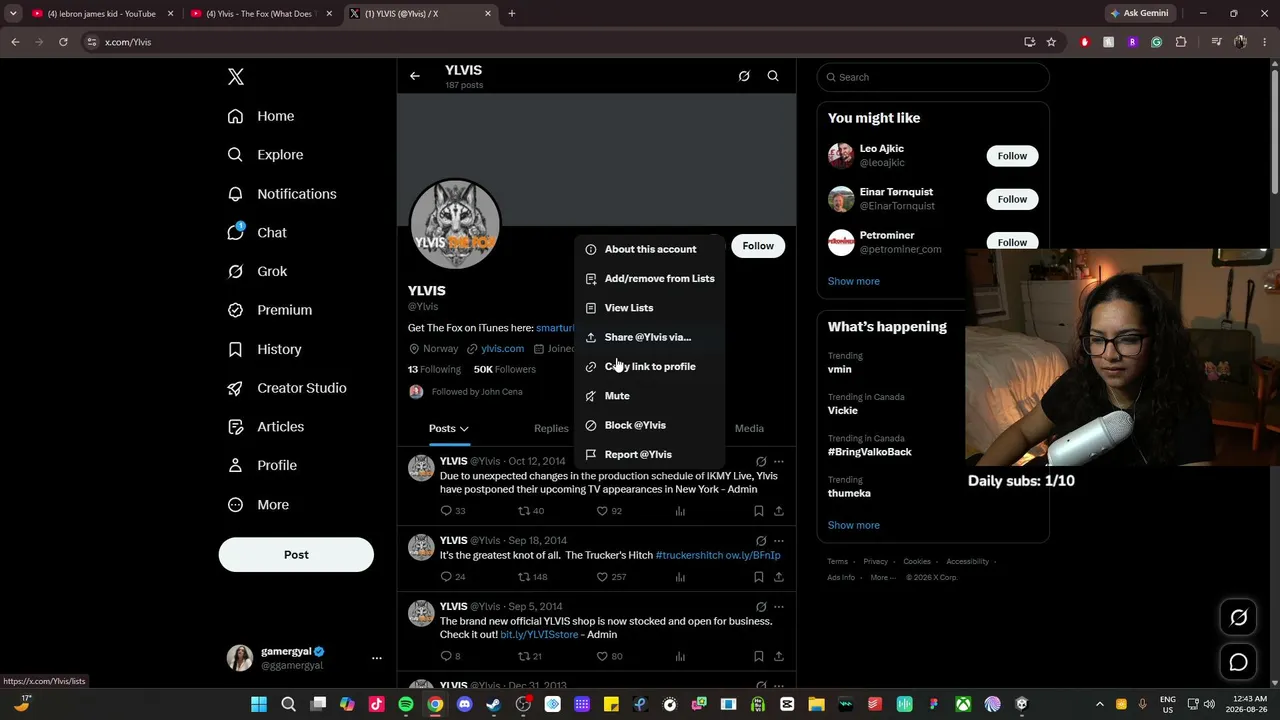1280x720 pixels.
Task: Share the Sep 18, 2014 post
Action: [779, 577]
